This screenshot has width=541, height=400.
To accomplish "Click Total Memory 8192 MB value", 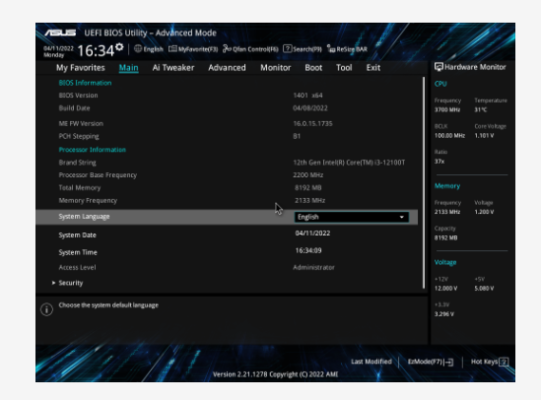I will pos(308,188).
